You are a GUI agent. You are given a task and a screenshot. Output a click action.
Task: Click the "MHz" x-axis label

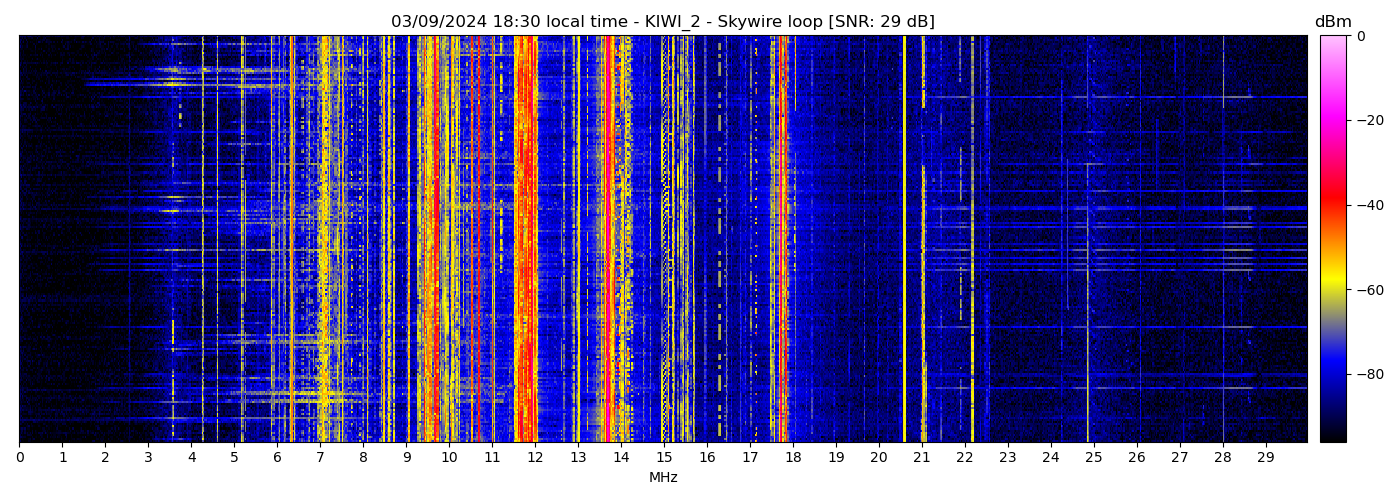click(663, 478)
